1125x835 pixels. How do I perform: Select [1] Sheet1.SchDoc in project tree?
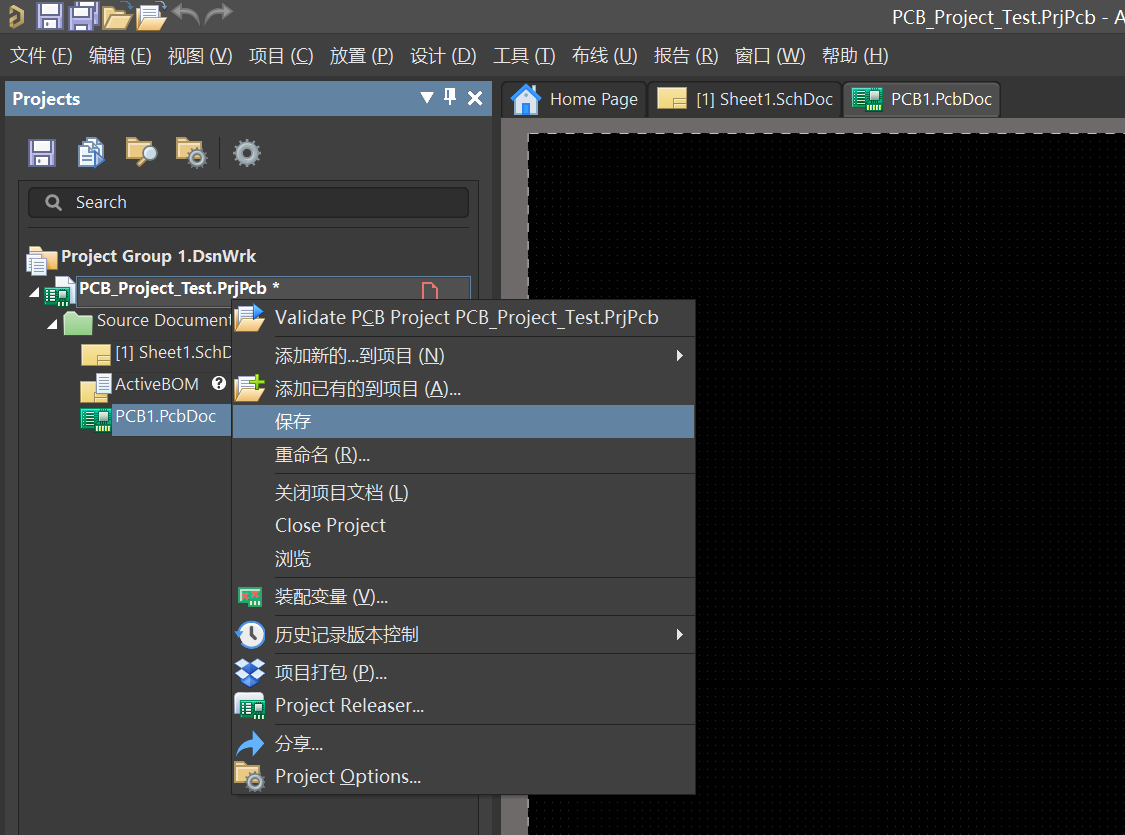tap(173, 352)
